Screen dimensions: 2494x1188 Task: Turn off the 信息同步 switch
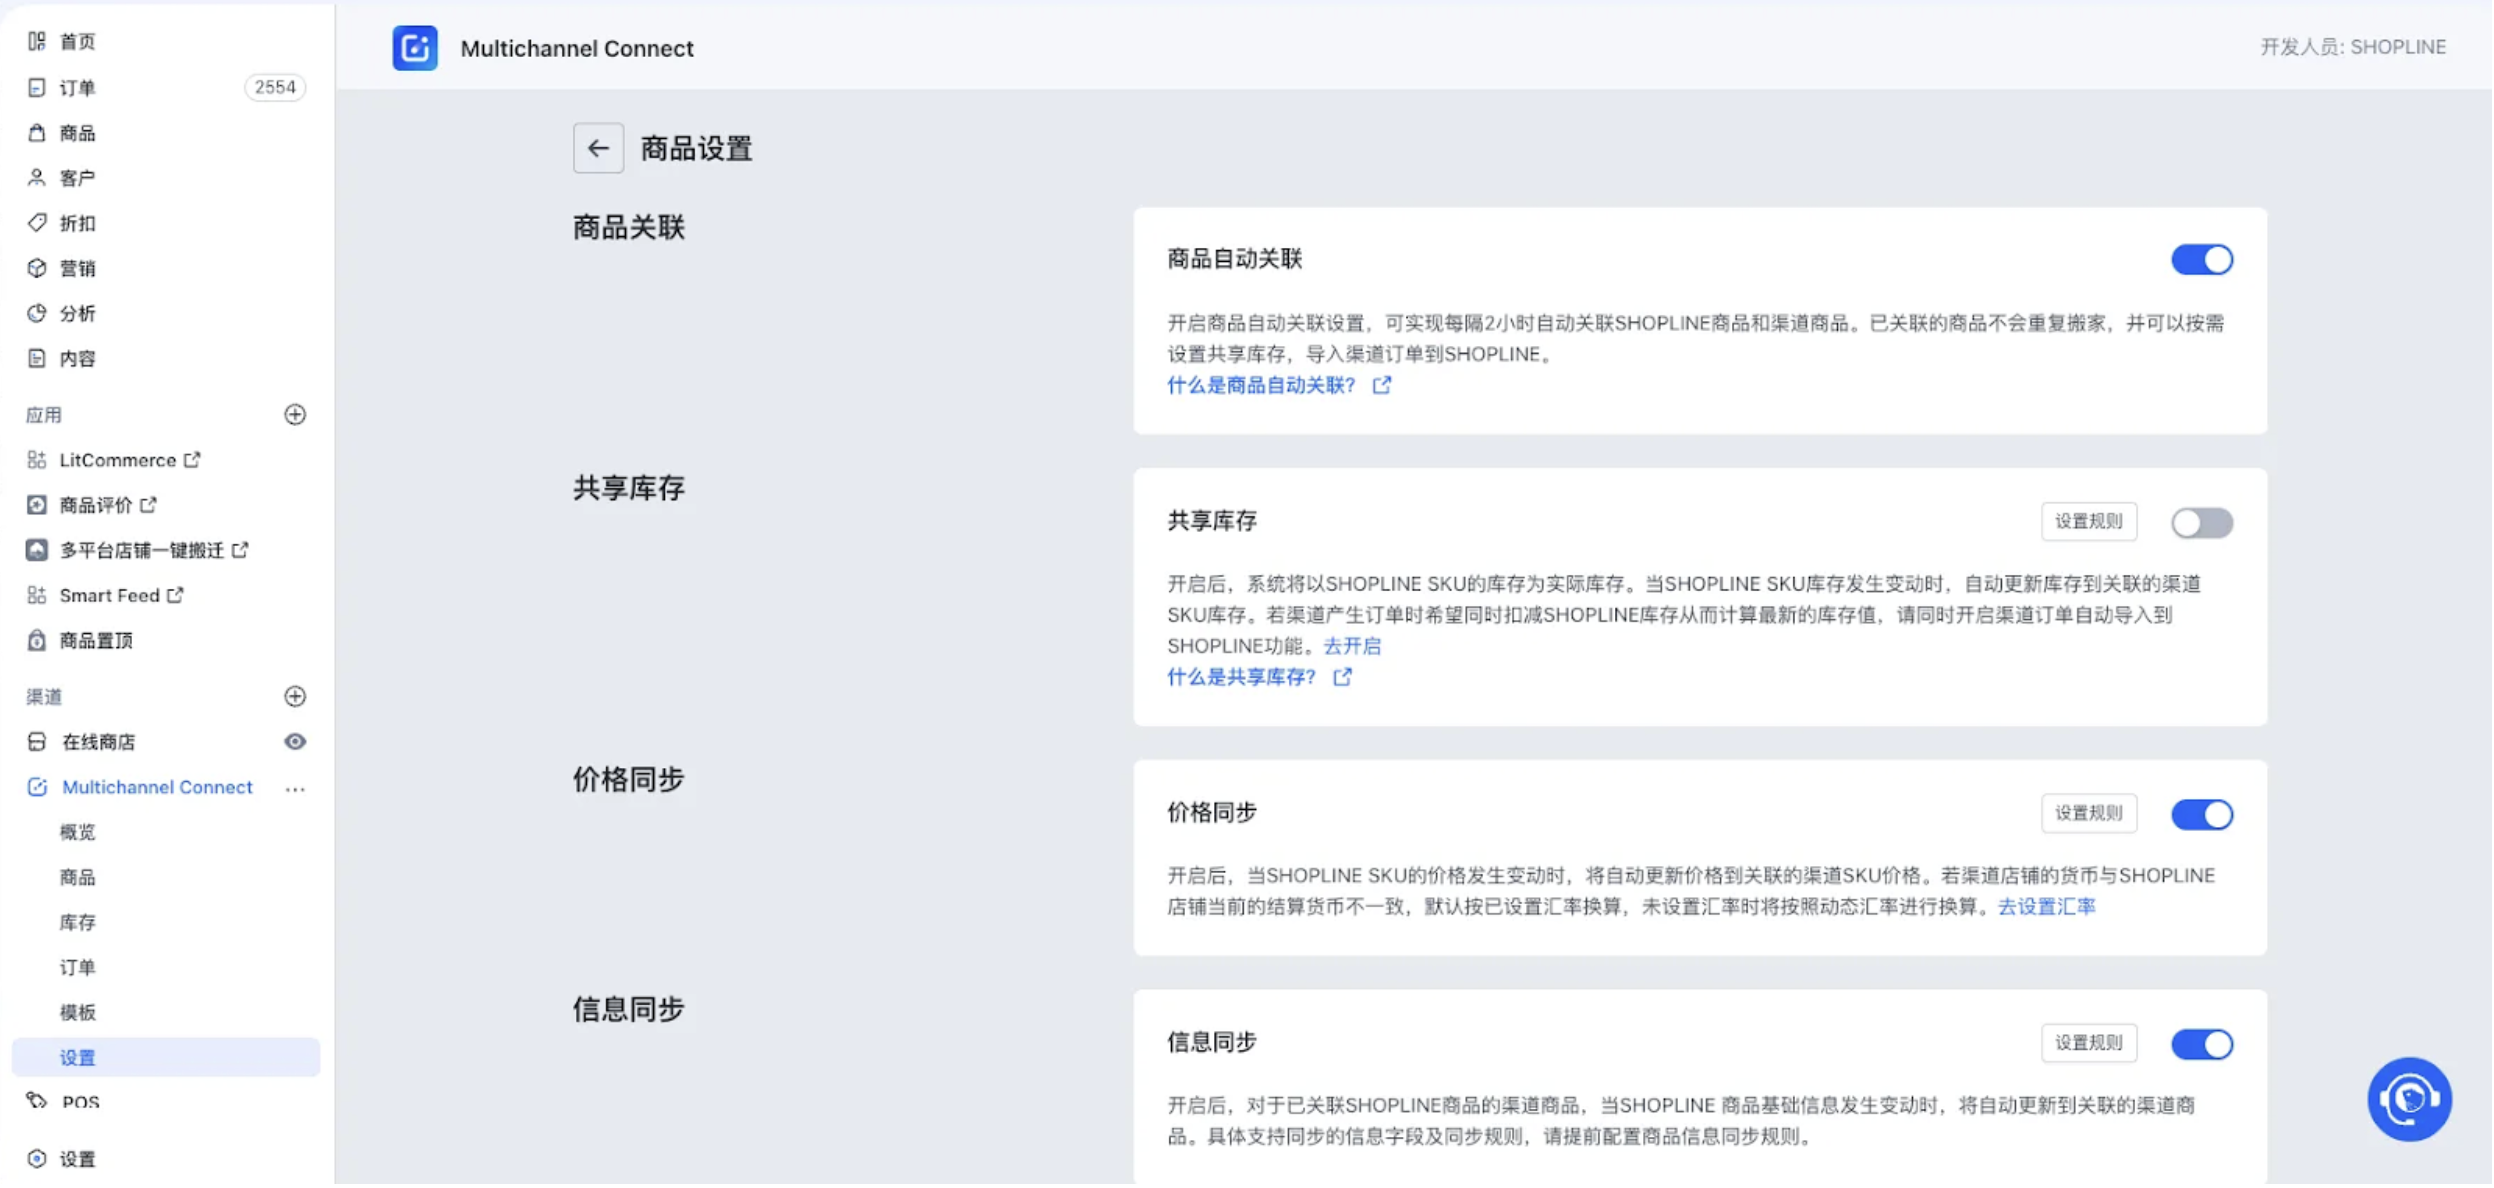(x=2202, y=1045)
